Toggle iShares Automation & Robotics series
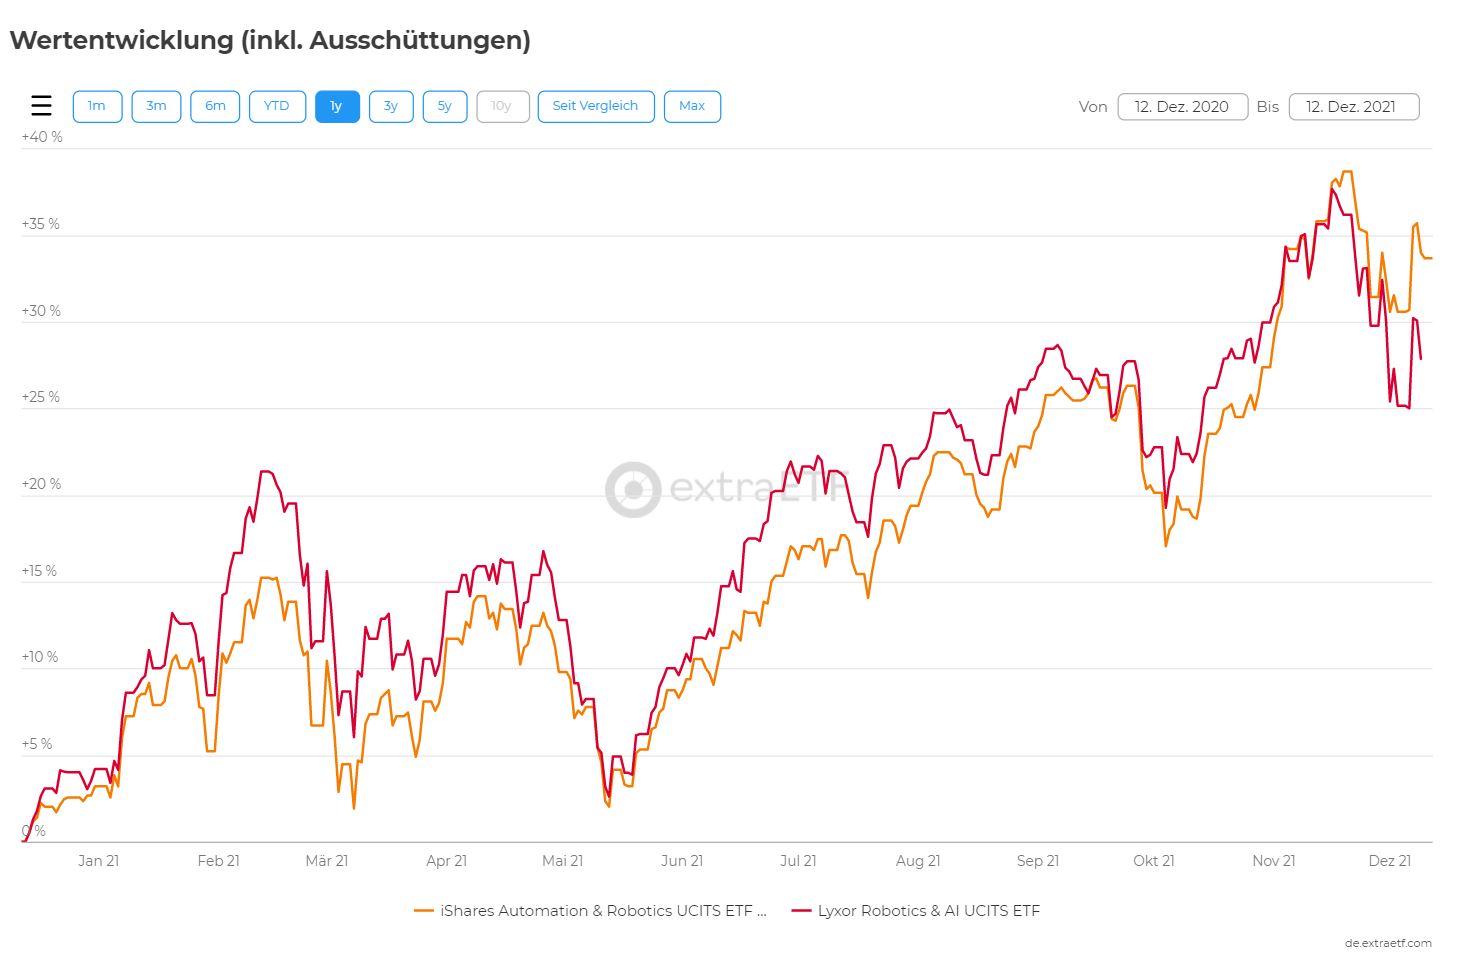The width and height of the screenshot is (1471, 966). [603, 911]
